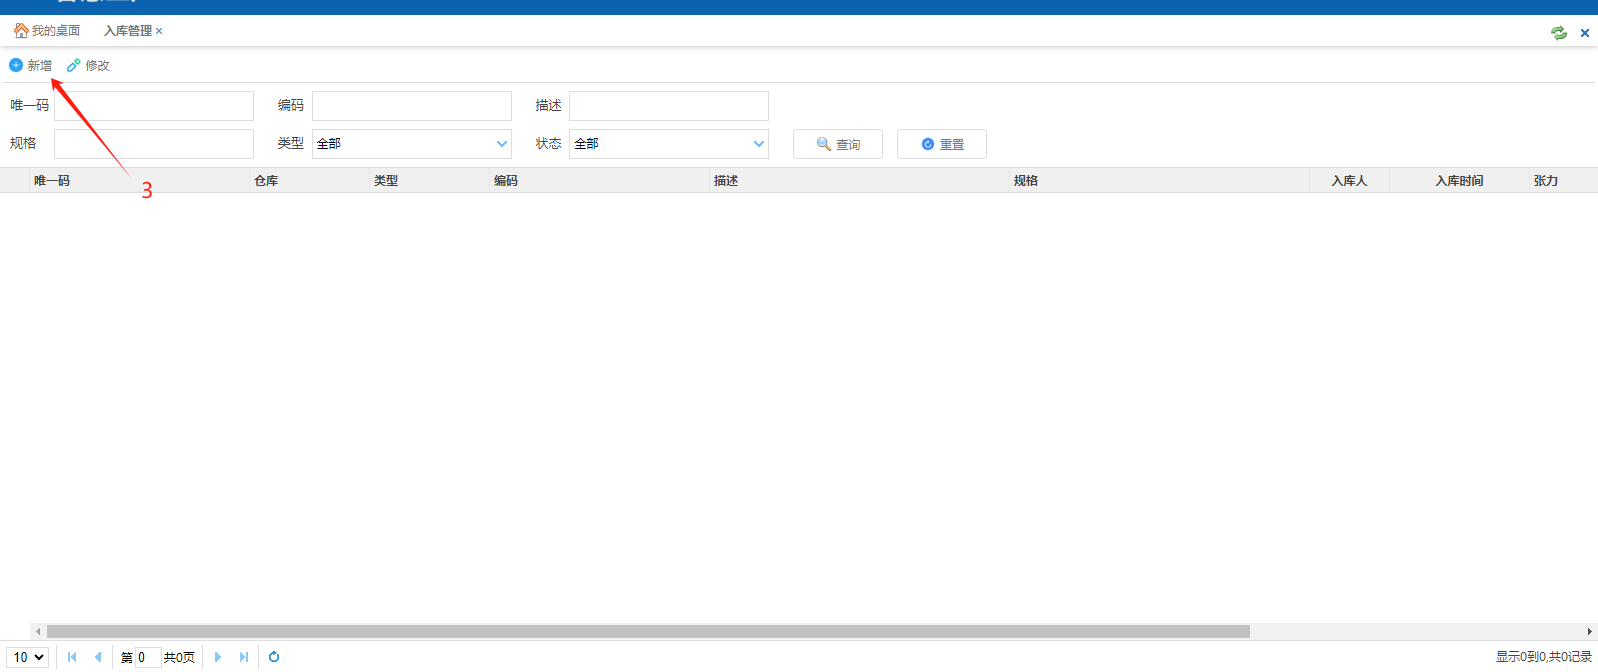Open the page size selector showing 10
Screen dimensions: 1598x672
29,657
